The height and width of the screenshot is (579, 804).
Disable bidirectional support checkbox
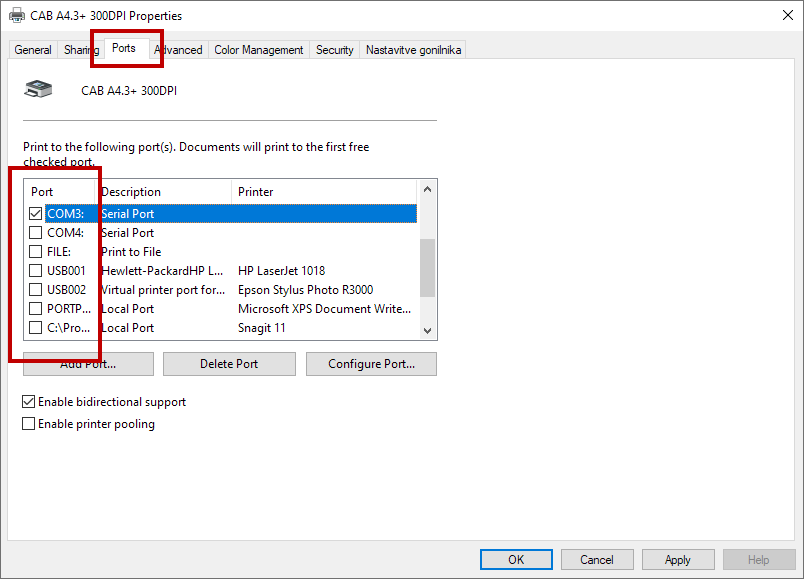(x=29, y=402)
